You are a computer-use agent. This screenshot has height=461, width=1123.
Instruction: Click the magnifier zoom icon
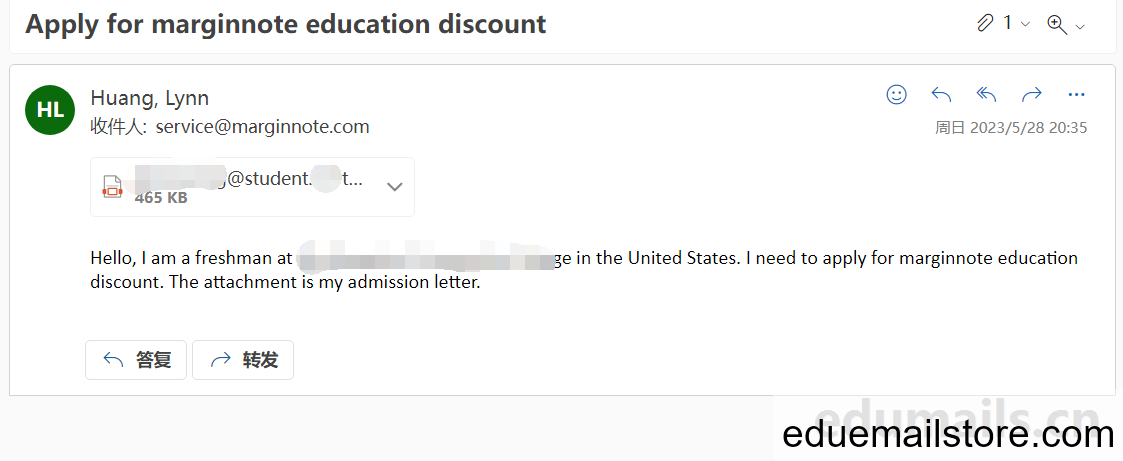tap(1056, 24)
